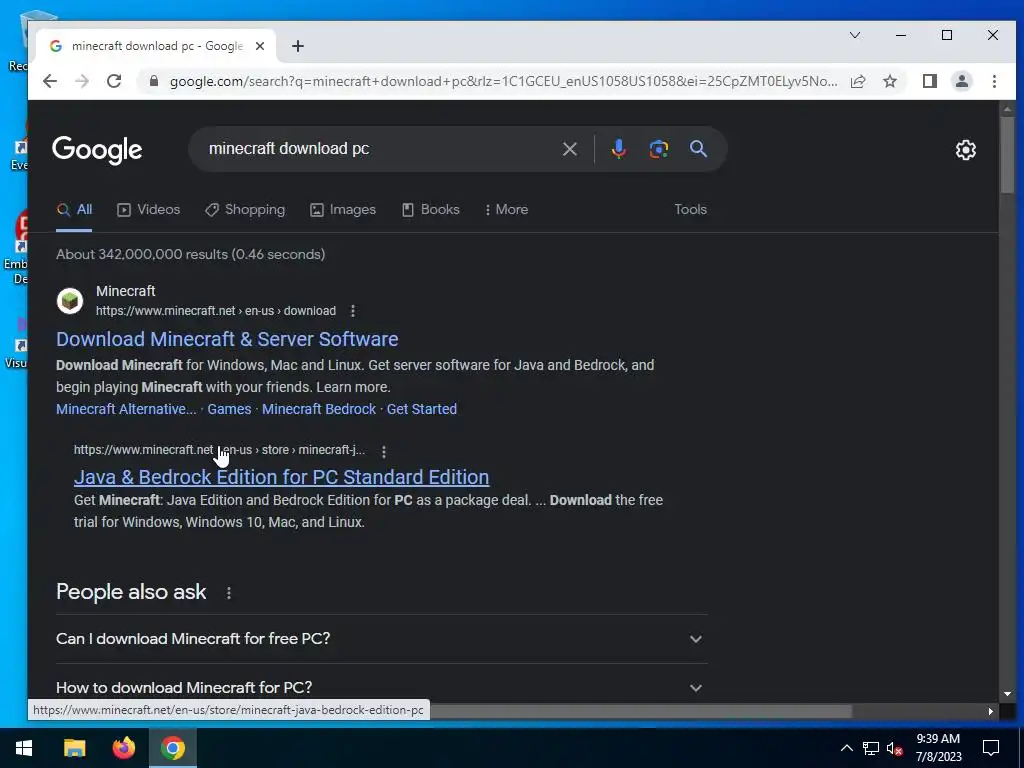1024x768 pixels.
Task: Switch to the Images tab
Action: 343,210
